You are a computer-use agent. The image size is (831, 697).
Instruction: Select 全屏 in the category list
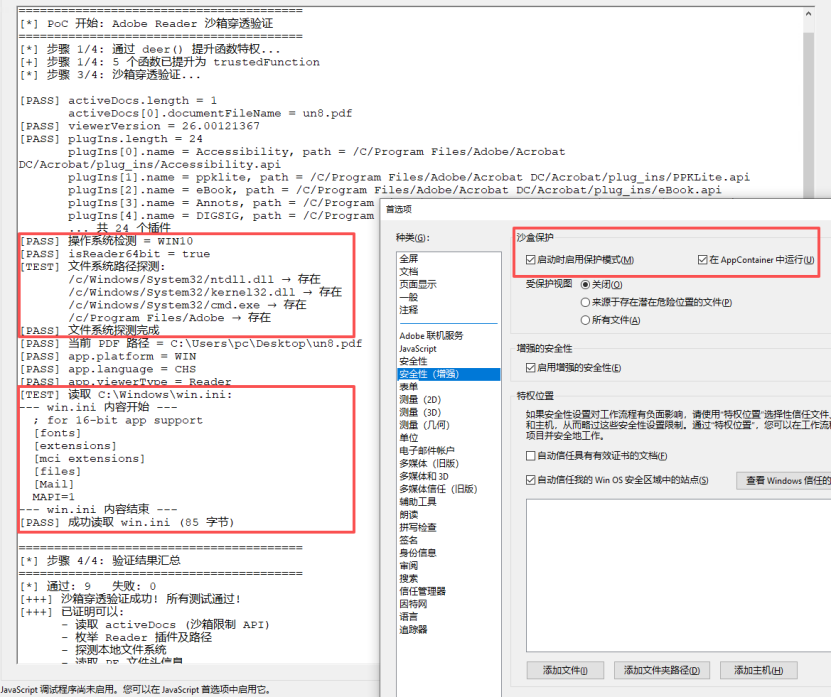(x=409, y=259)
